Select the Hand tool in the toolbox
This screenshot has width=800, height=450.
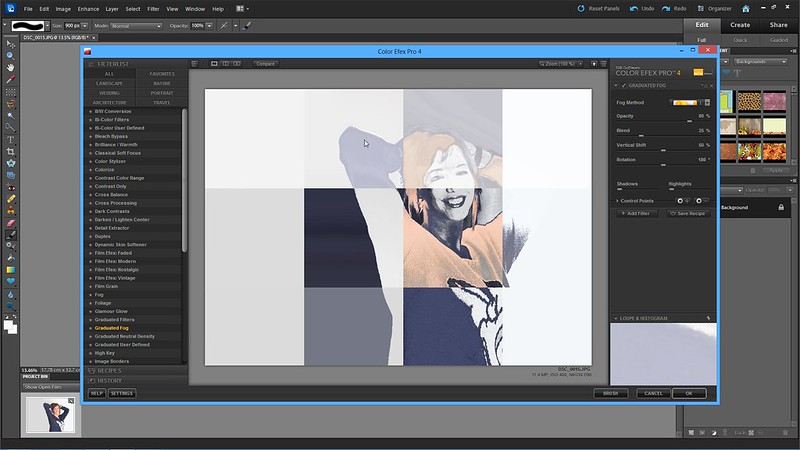point(11,66)
